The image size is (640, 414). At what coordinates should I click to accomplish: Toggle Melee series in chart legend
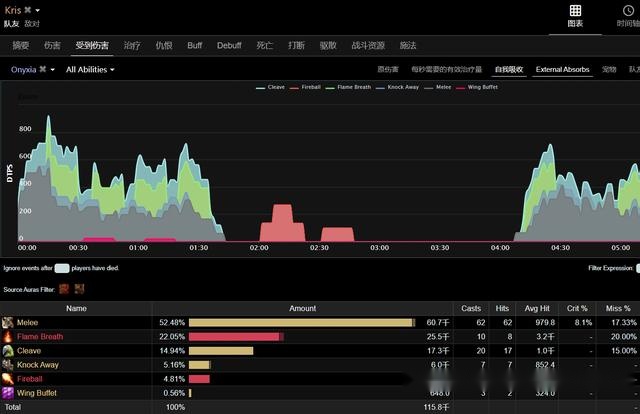click(x=438, y=87)
